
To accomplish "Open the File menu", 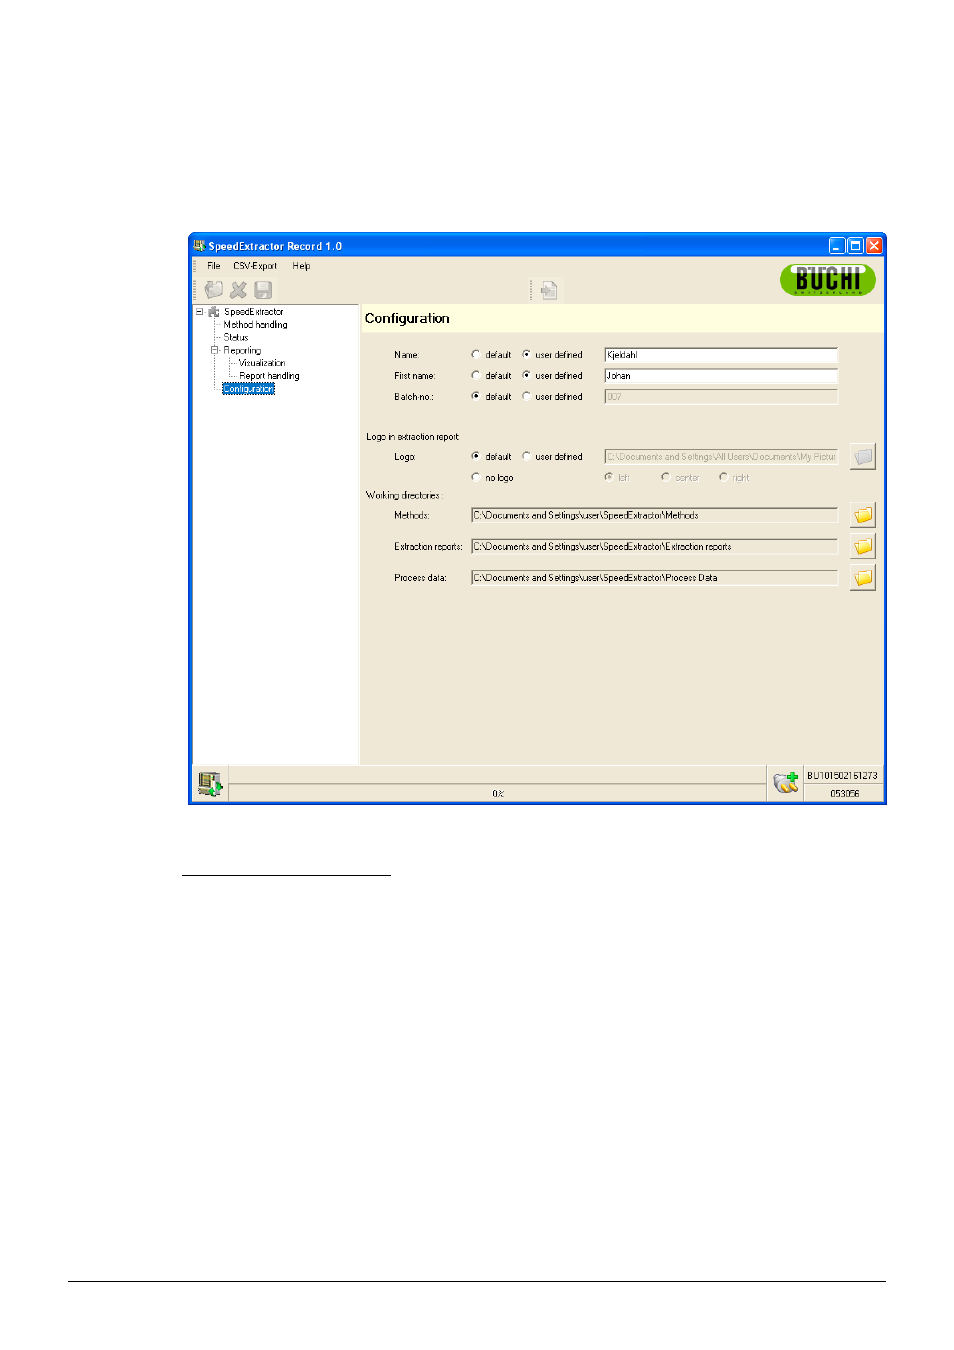I will (214, 266).
